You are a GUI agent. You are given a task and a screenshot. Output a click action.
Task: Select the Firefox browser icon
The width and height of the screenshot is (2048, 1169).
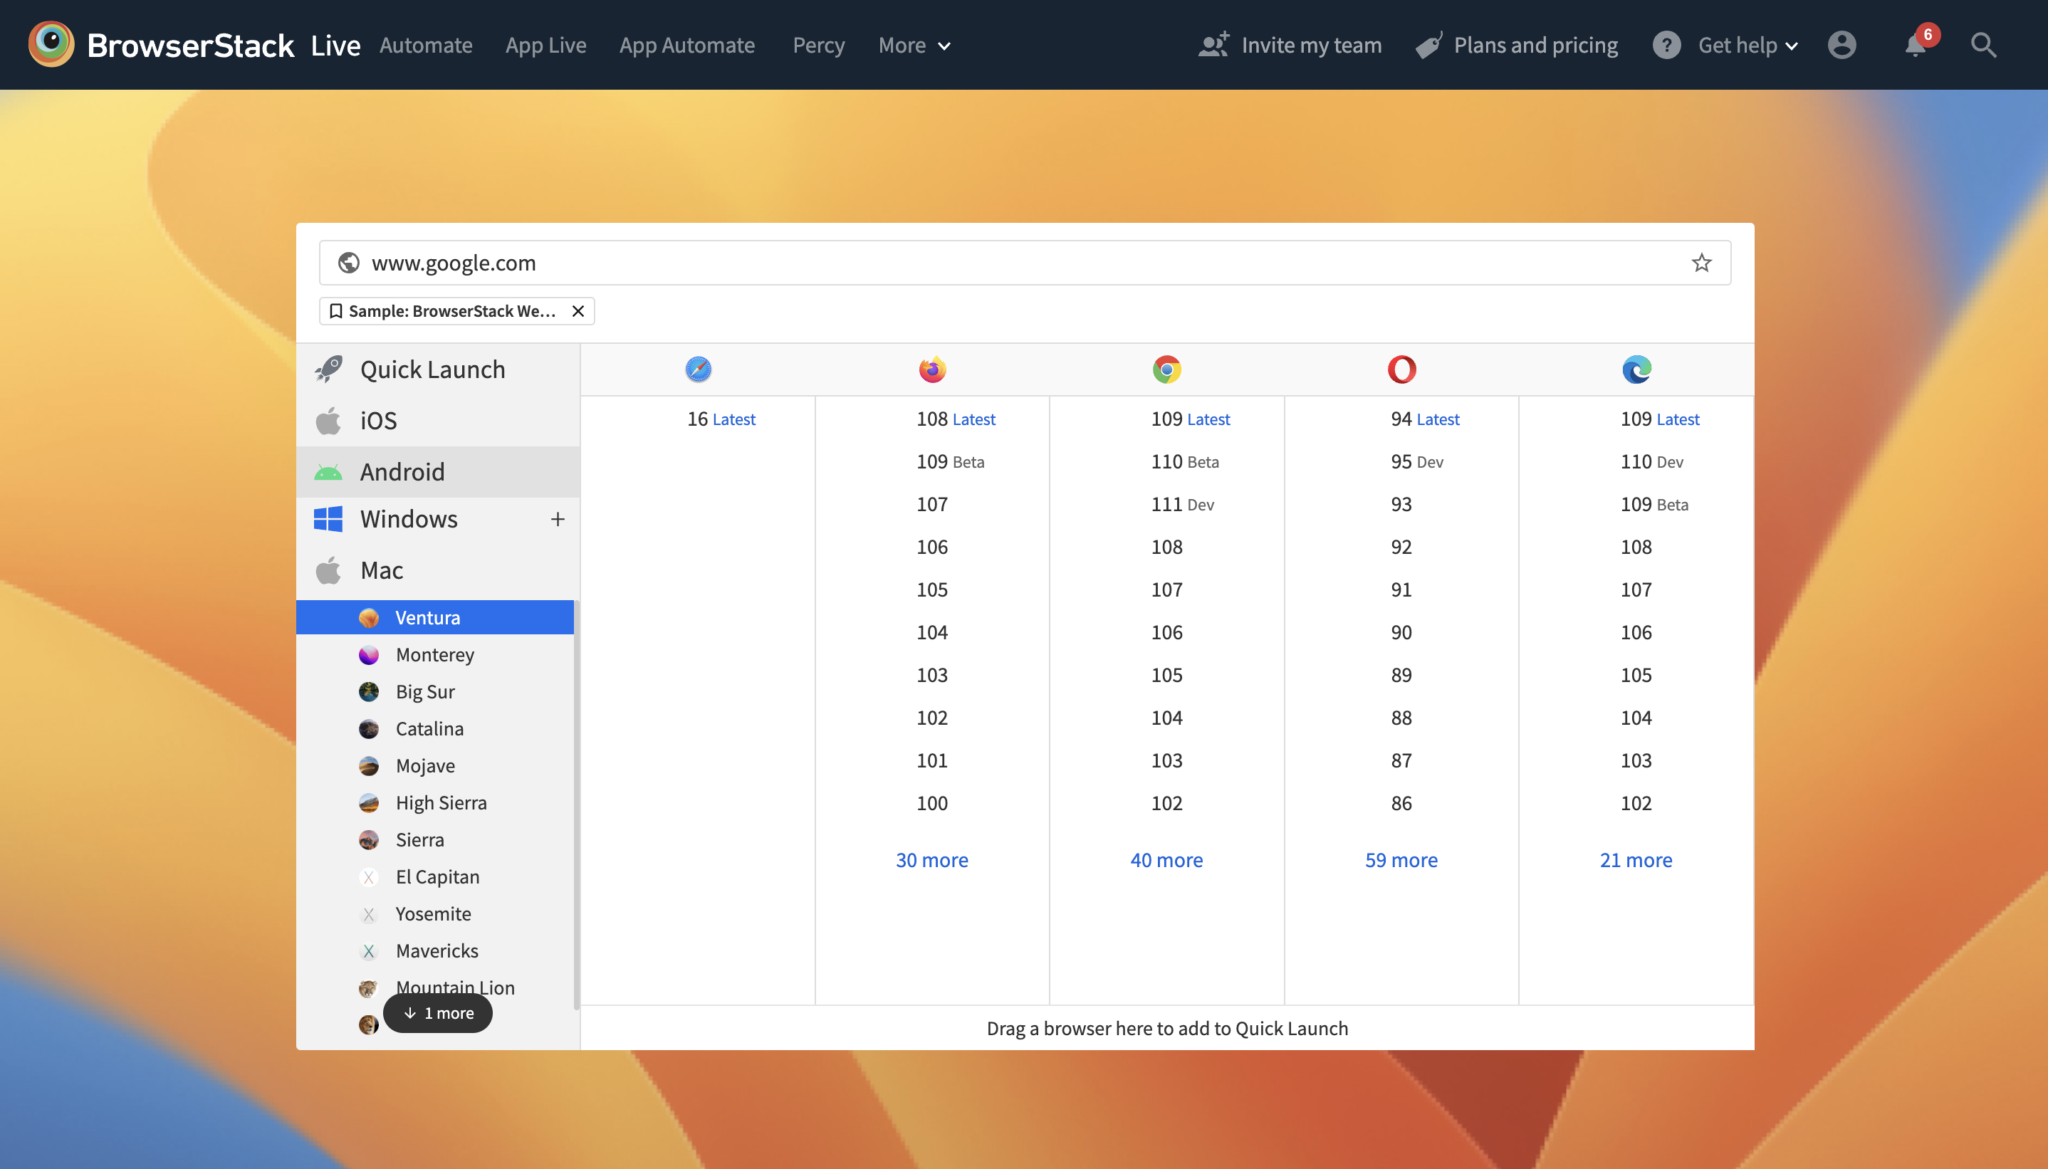click(x=931, y=369)
